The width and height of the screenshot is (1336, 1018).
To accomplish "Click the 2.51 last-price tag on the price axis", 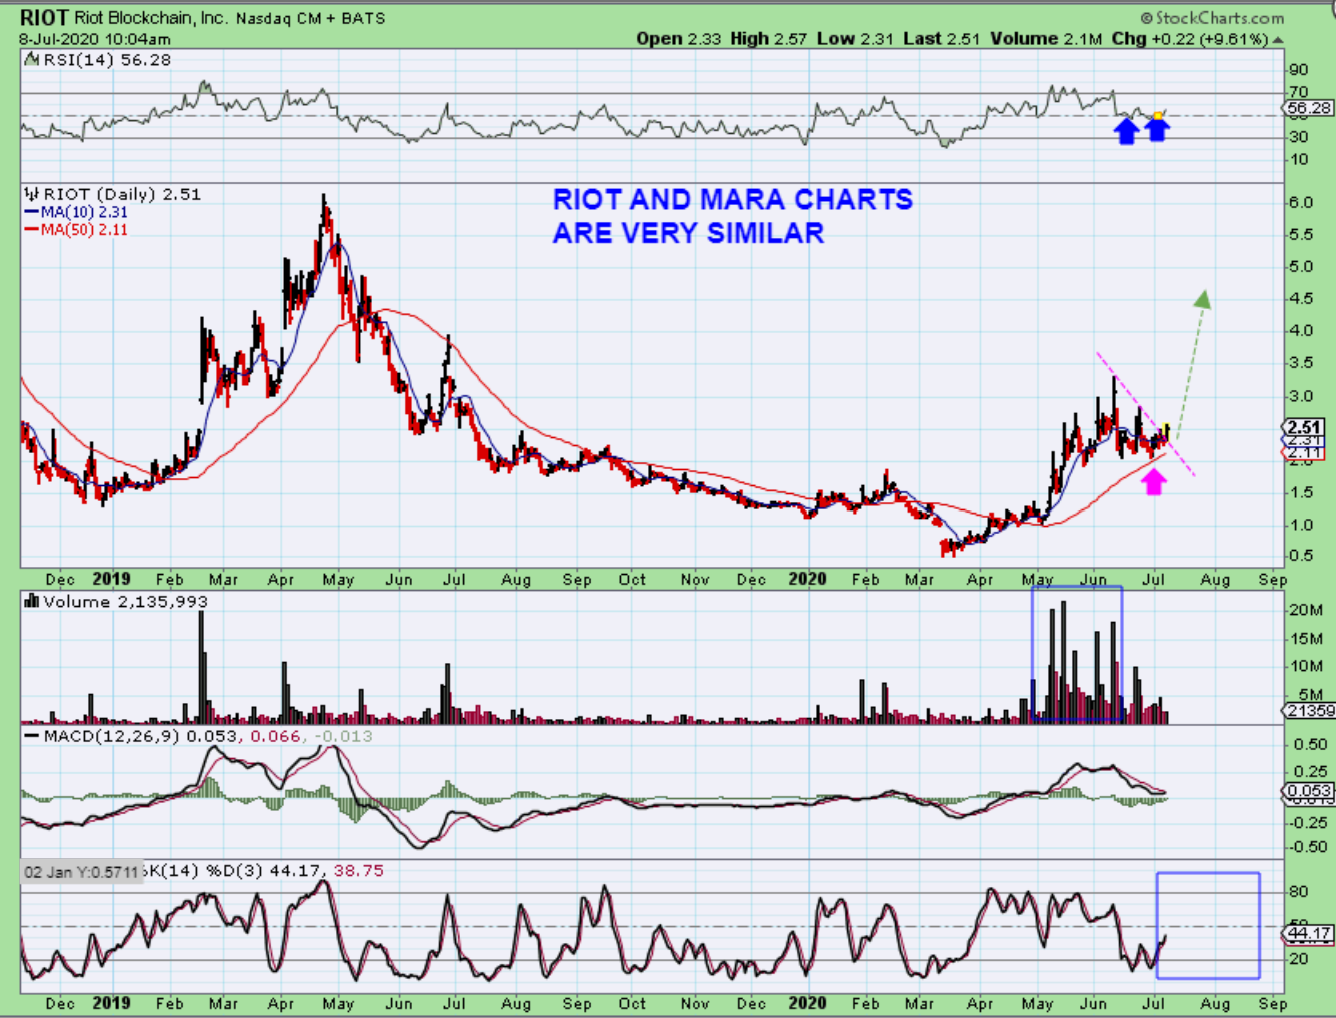I will tap(1305, 428).
